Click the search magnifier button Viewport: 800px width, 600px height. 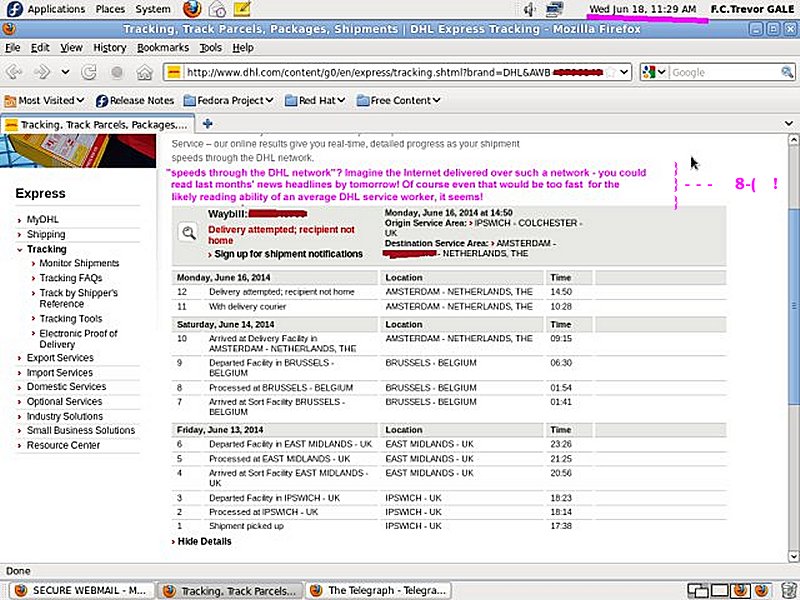pyautogui.click(x=787, y=72)
